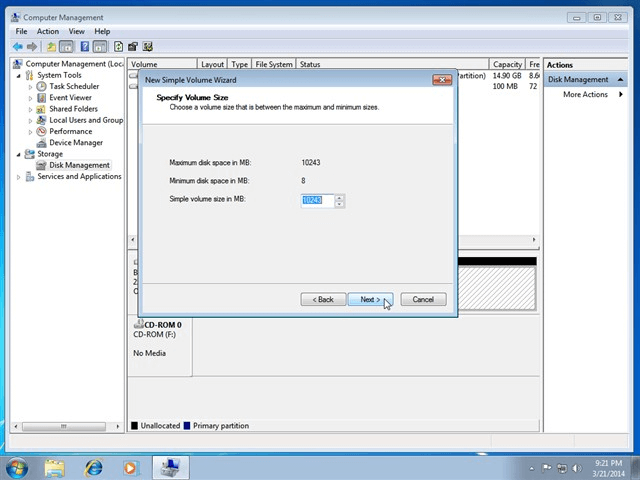Click the Storage node icon
This screenshot has width=640, height=480.
pyautogui.click(x=29, y=154)
